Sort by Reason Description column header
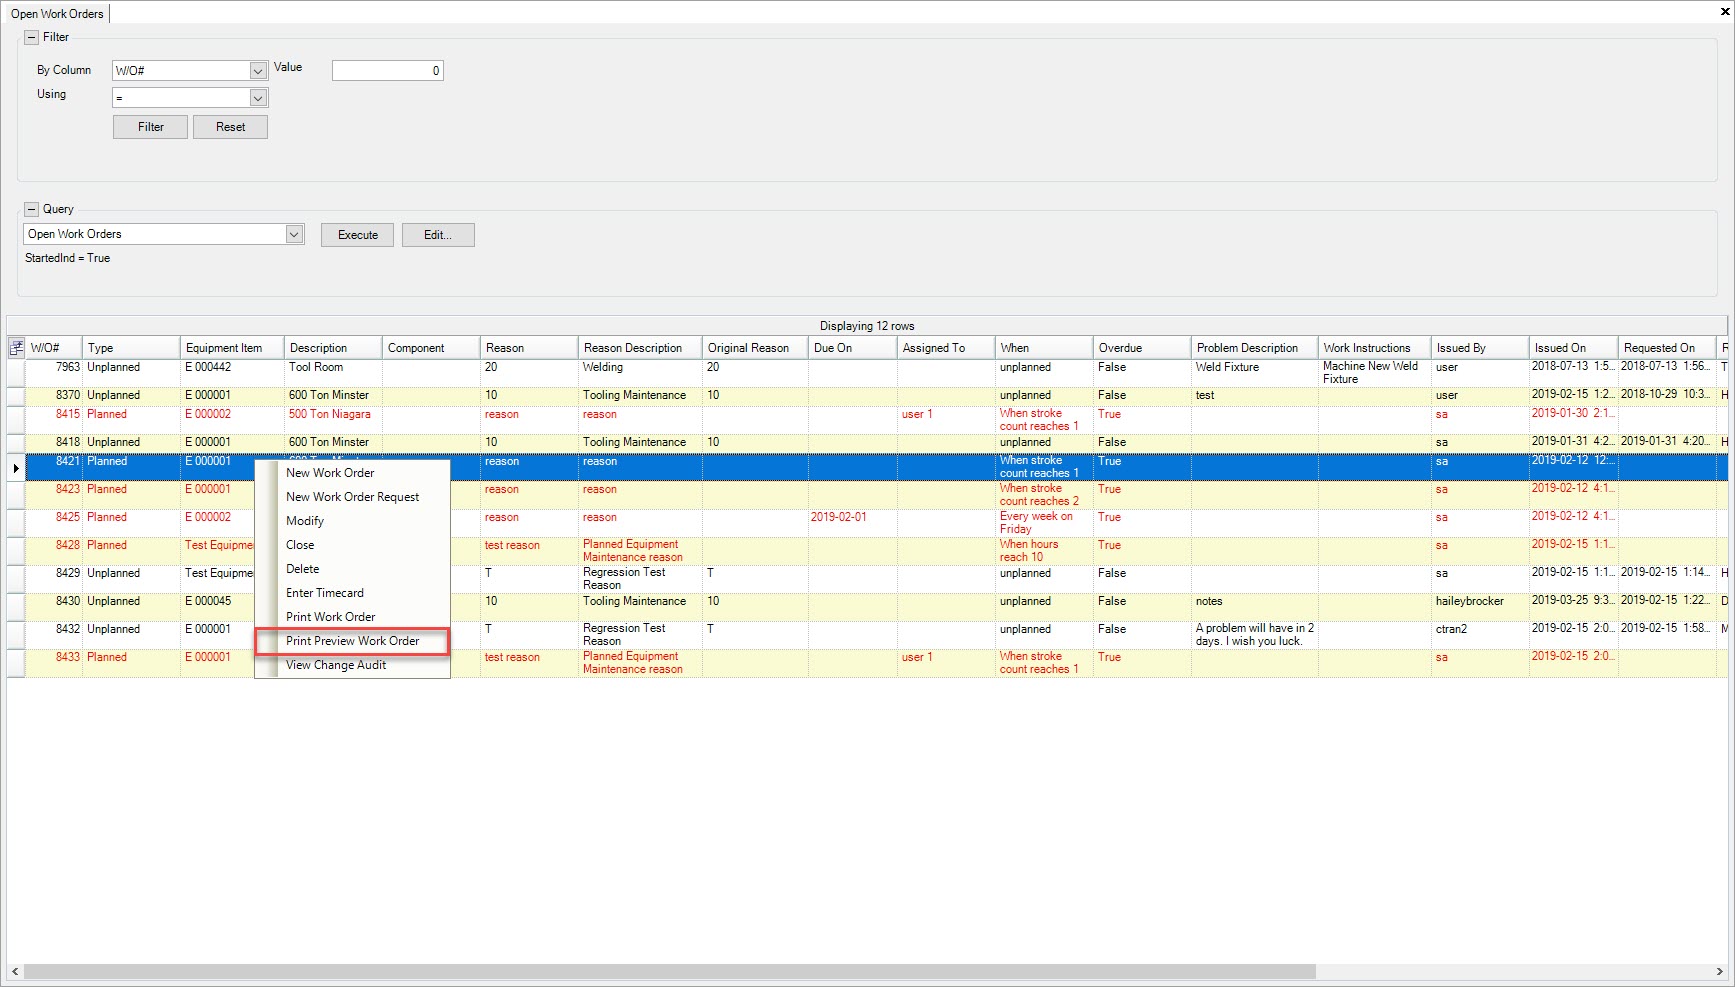The height and width of the screenshot is (987, 1735). [x=640, y=348]
